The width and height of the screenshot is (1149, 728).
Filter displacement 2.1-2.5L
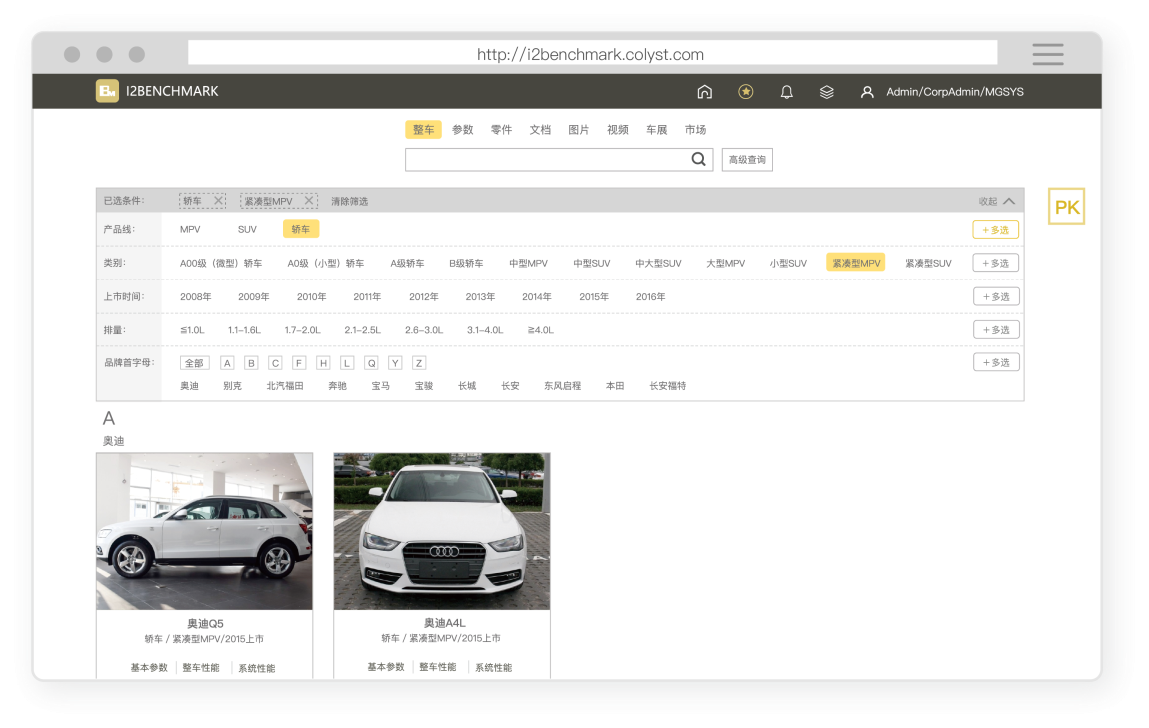click(x=362, y=330)
